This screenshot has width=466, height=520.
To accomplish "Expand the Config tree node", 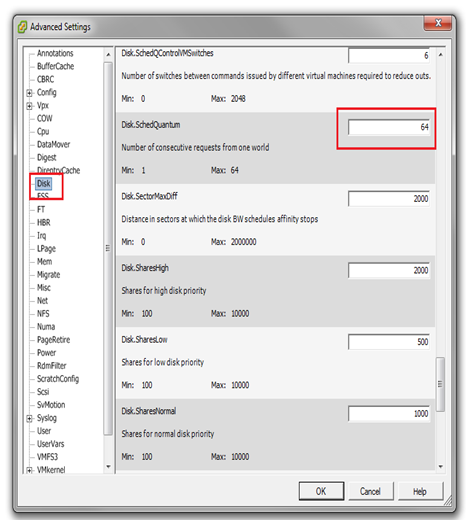I will coord(29,93).
